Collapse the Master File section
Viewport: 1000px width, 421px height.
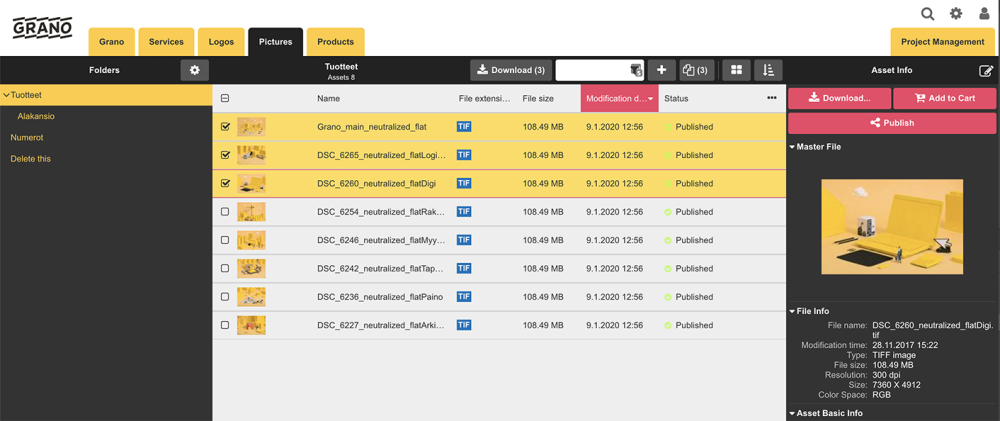point(792,147)
